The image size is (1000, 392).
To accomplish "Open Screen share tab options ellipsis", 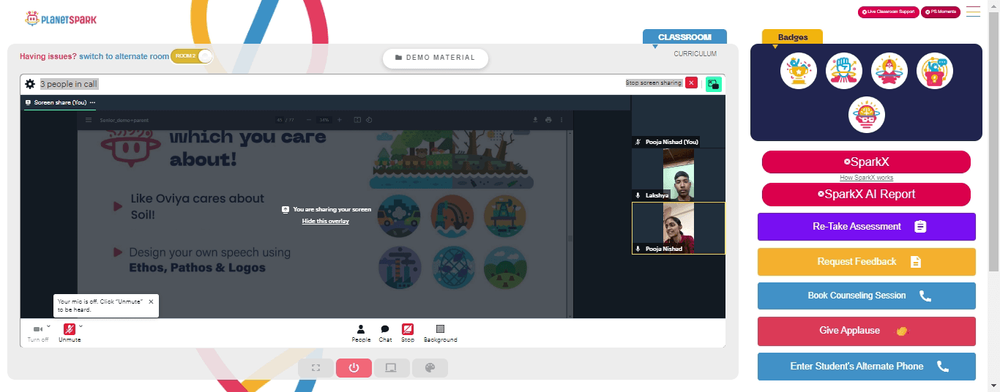I will pyautogui.click(x=92, y=102).
